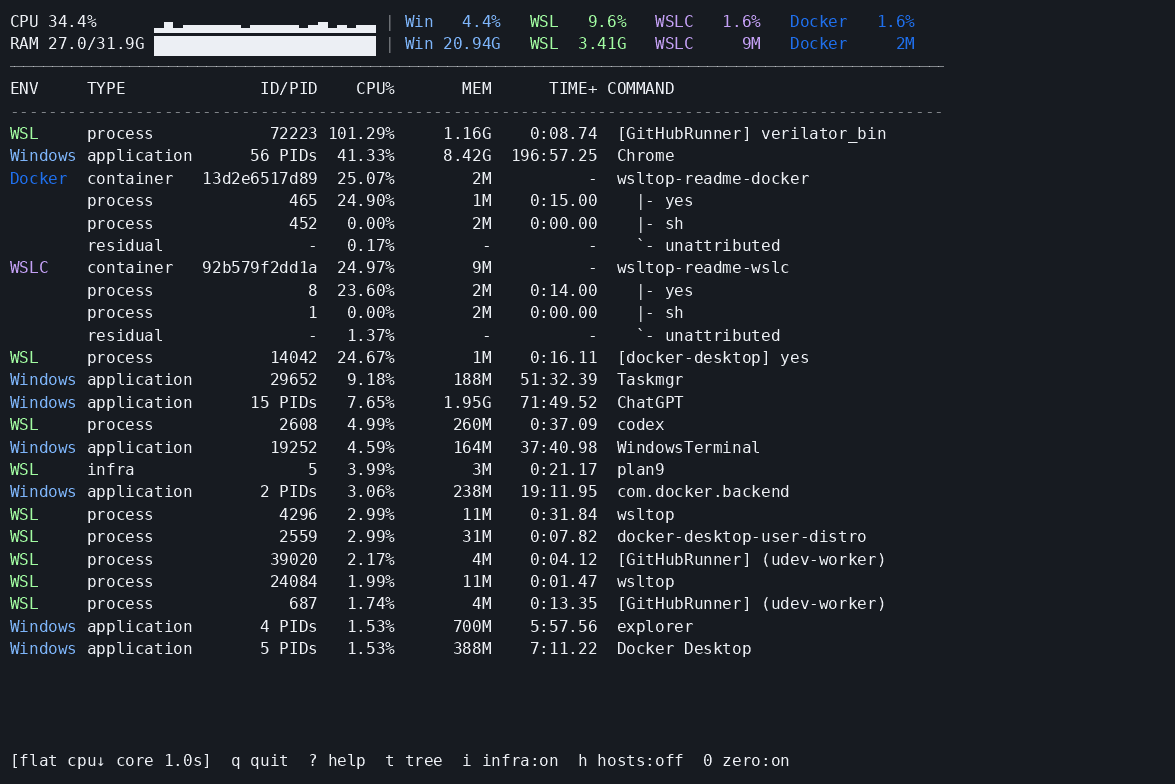Select the yes process with PID 465

click(390, 201)
